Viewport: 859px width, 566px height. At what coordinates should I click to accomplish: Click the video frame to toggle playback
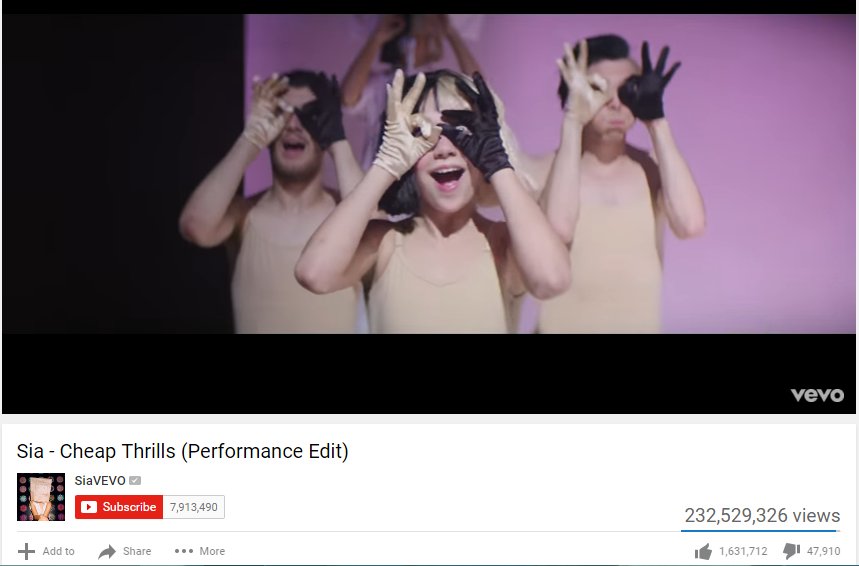[x=429, y=213]
